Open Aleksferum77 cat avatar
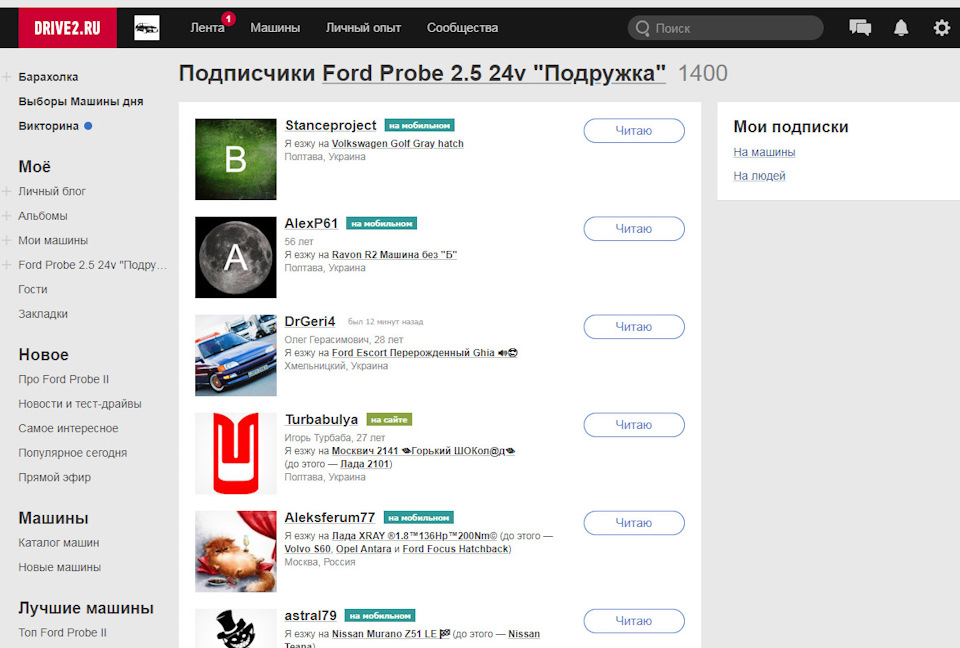Screen dimensions: 960x648 coord(236,551)
